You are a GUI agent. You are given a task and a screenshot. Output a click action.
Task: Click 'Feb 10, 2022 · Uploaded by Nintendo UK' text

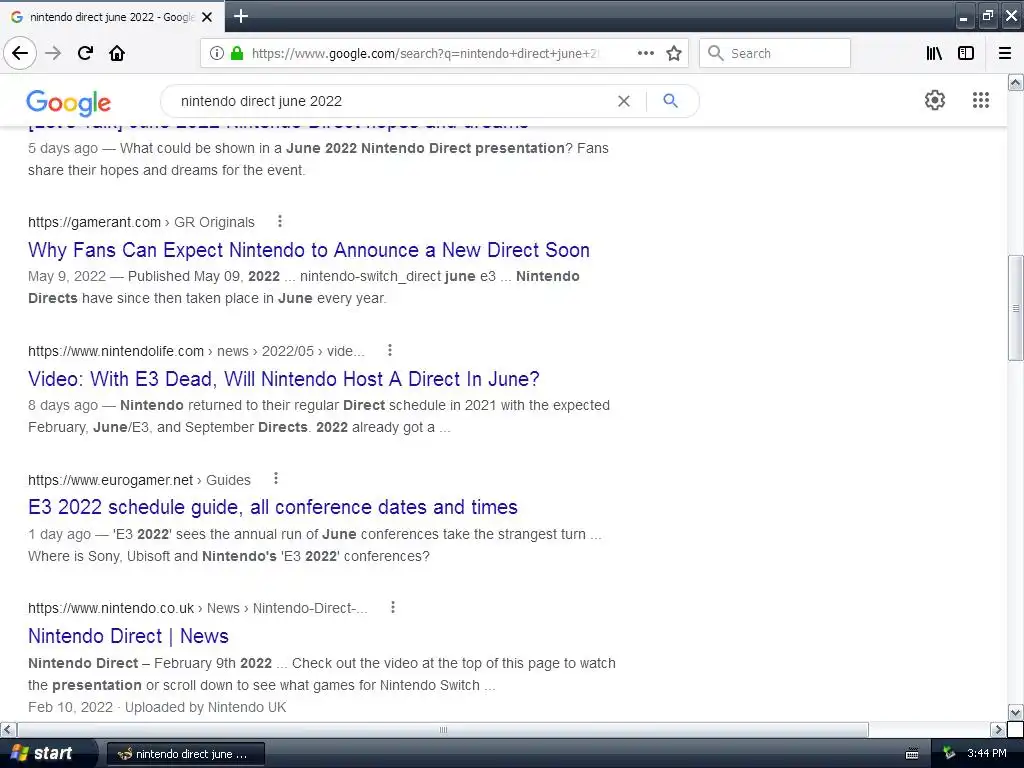click(x=157, y=707)
